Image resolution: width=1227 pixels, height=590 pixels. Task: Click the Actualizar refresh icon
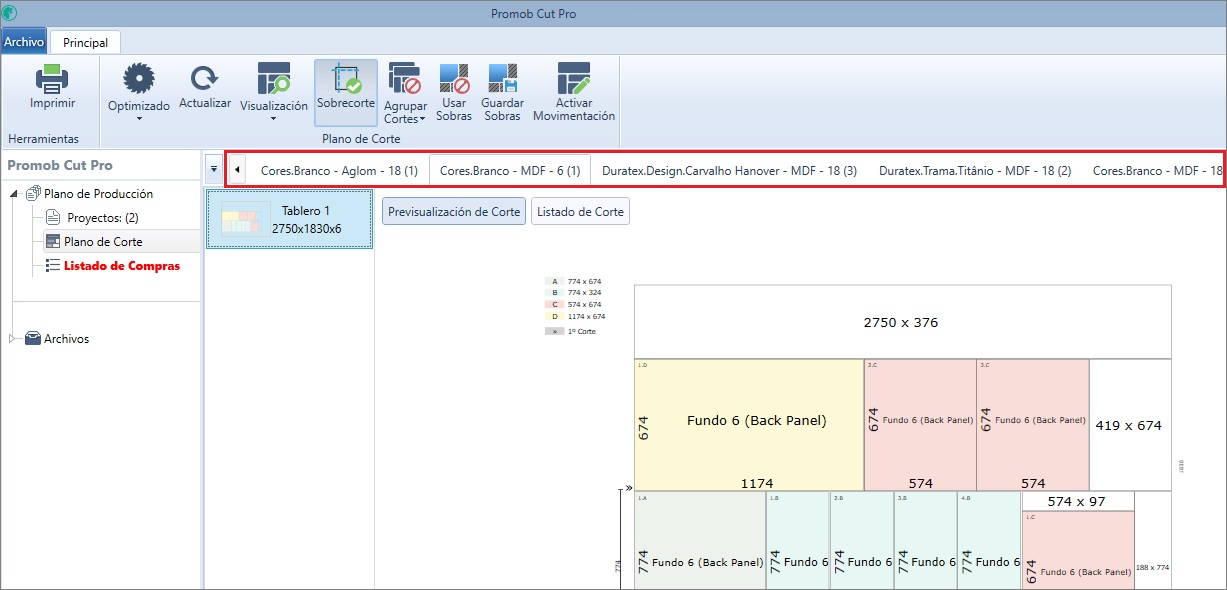pyautogui.click(x=204, y=79)
